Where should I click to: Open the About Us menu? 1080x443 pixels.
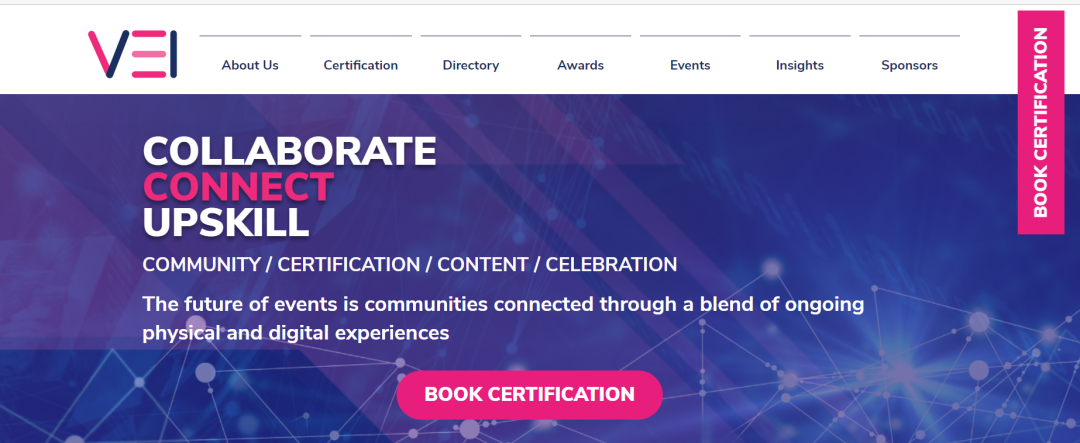250,65
